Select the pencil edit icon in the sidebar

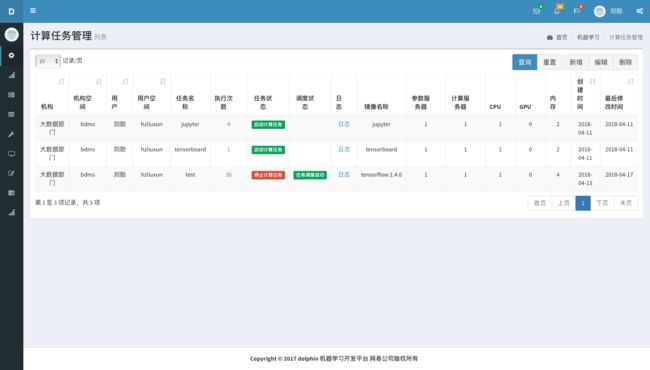click(x=12, y=173)
